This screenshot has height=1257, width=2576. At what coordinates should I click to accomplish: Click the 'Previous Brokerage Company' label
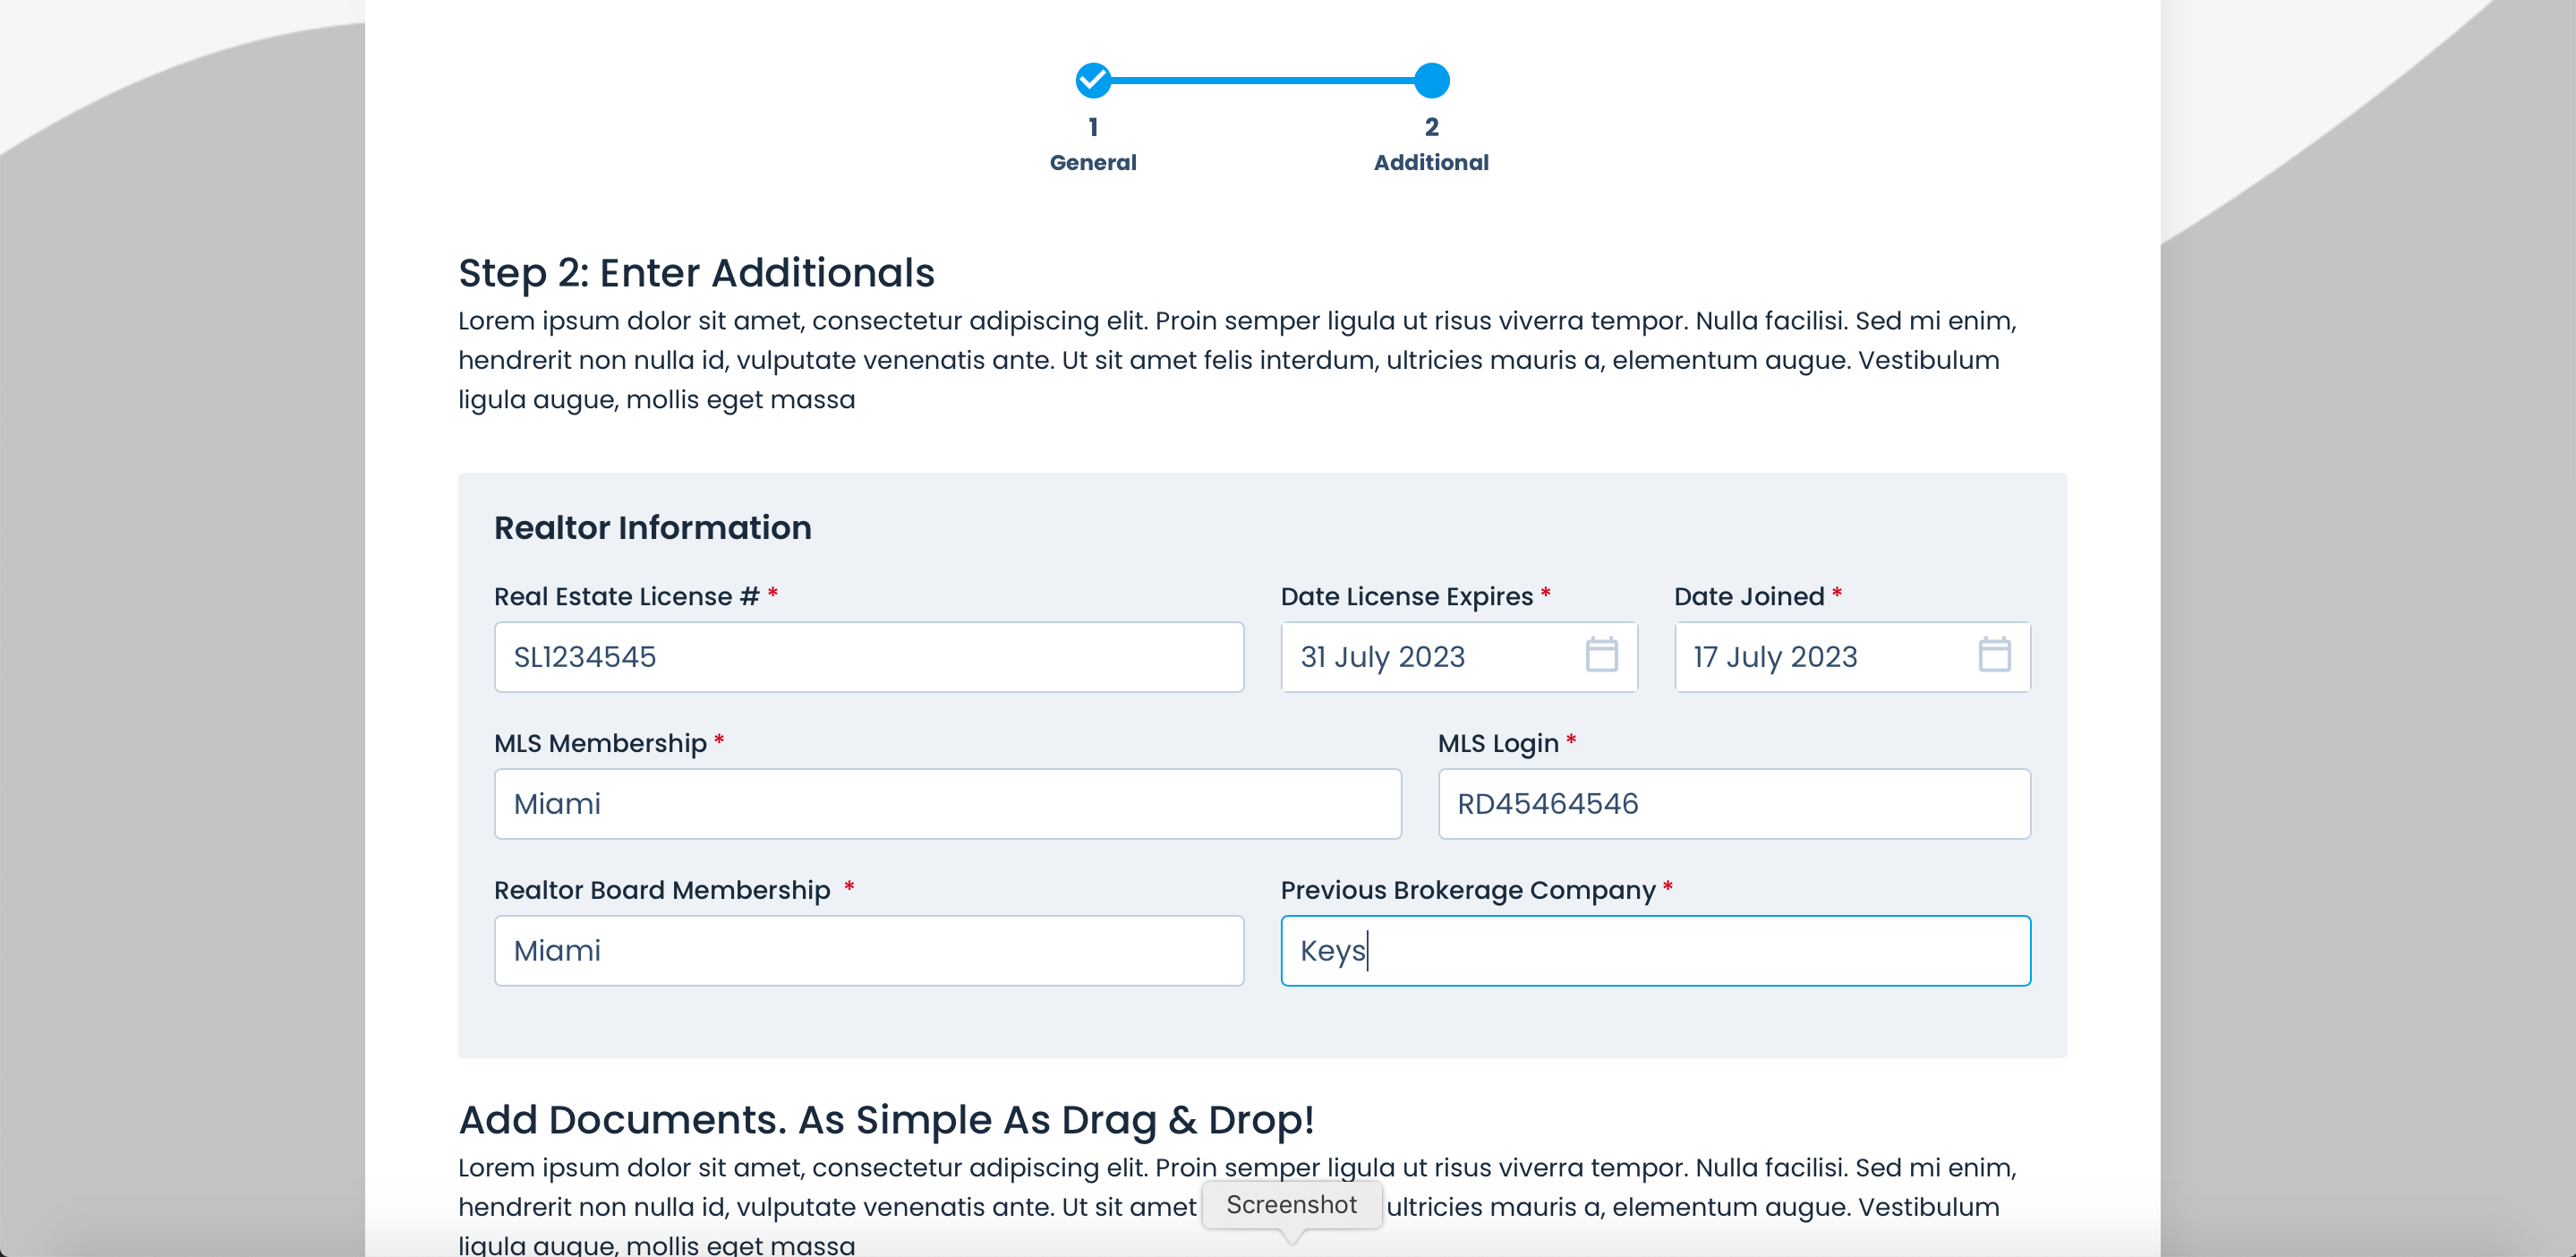[1468, 890]
